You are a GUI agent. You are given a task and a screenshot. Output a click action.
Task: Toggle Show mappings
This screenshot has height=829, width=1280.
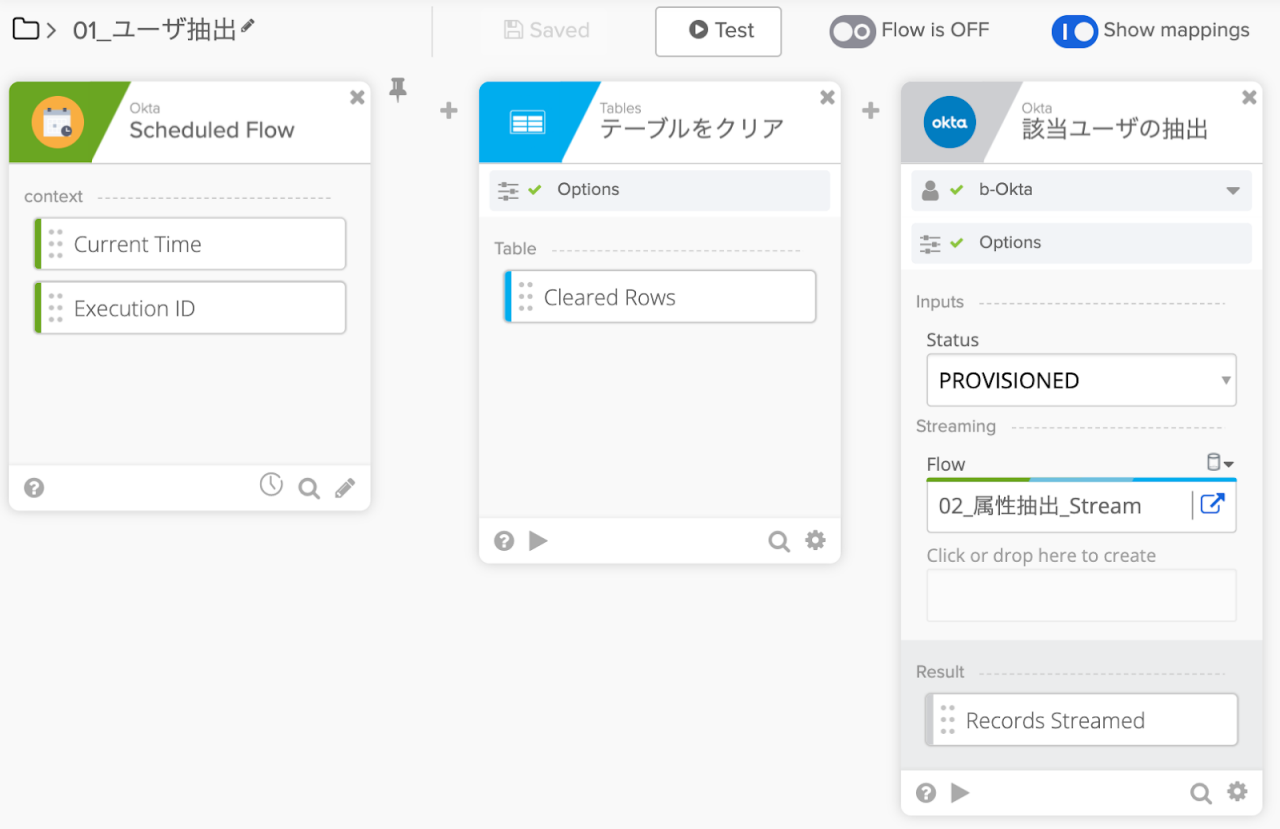tap(1074, 31)
